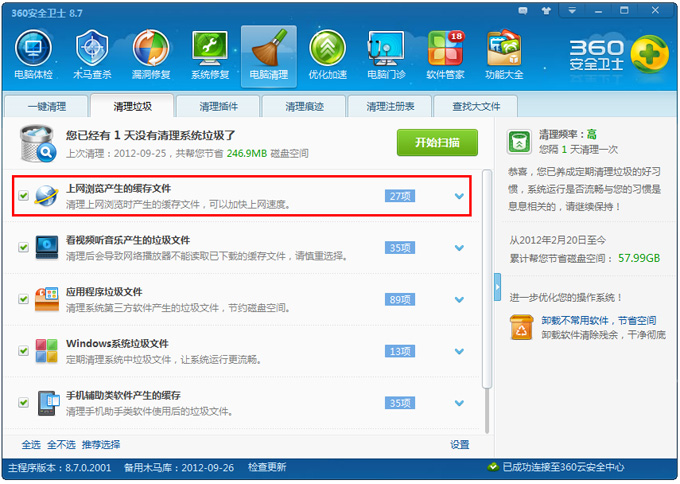Switch to 查找大文件 tab
Viewport: 680px width, 484px height.
coord(476,106)
